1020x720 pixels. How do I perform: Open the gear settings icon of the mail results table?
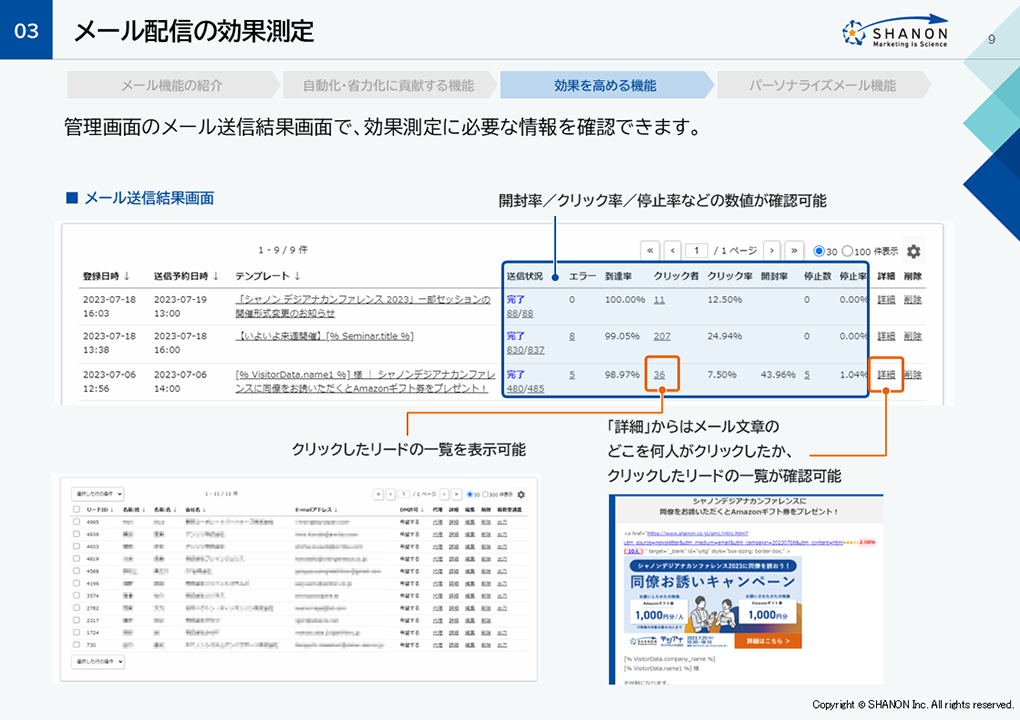click(913, 251)
